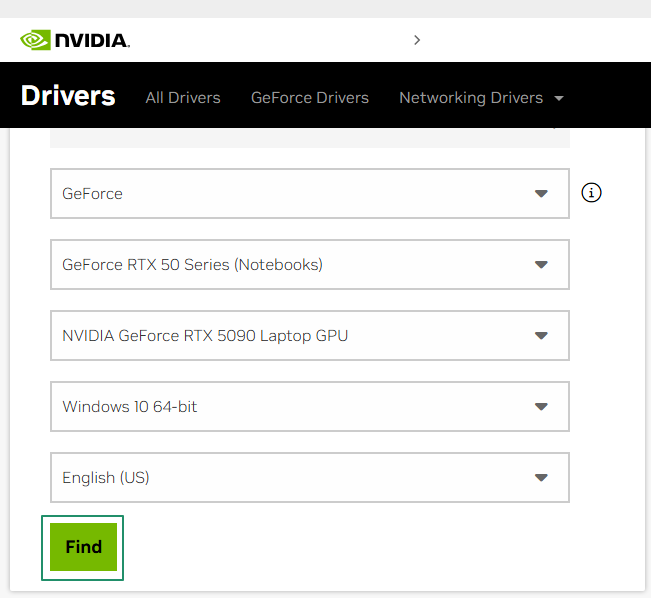Screen dimensions: 651x598
Task: Expand the Networking Drivers menu
Action: coord(481,98)
